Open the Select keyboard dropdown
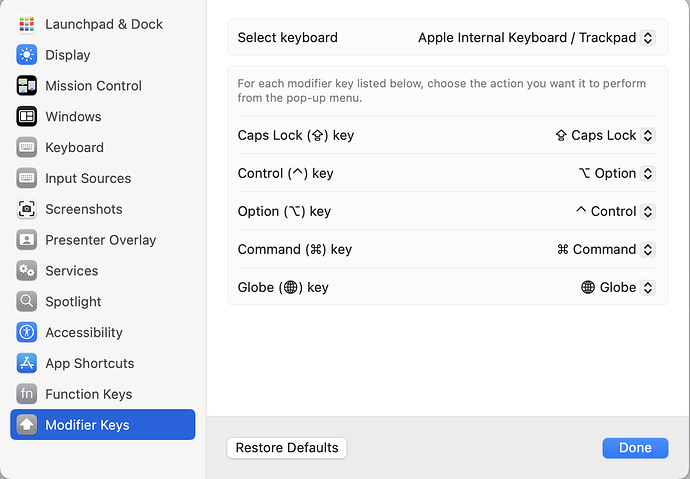This screenshot has width=690, height=479. coord(536,38)
